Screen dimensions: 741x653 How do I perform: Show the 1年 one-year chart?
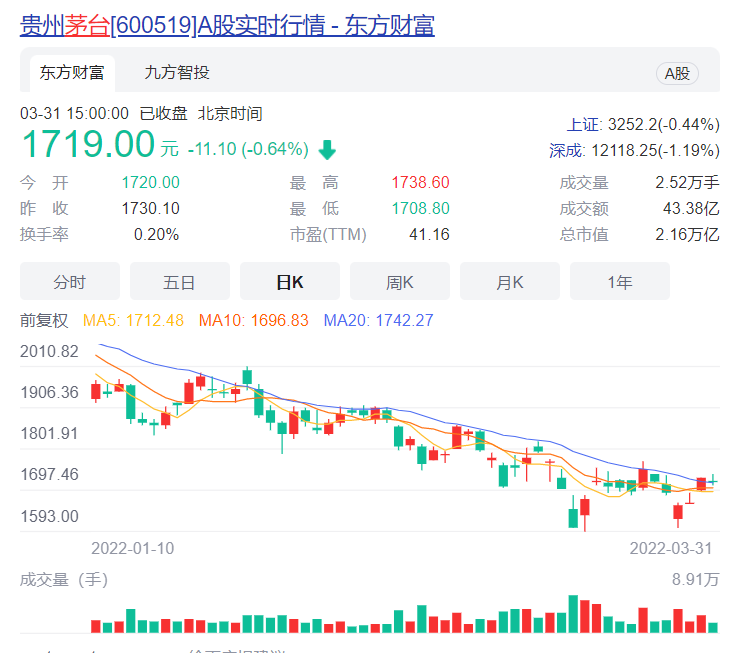620,282
